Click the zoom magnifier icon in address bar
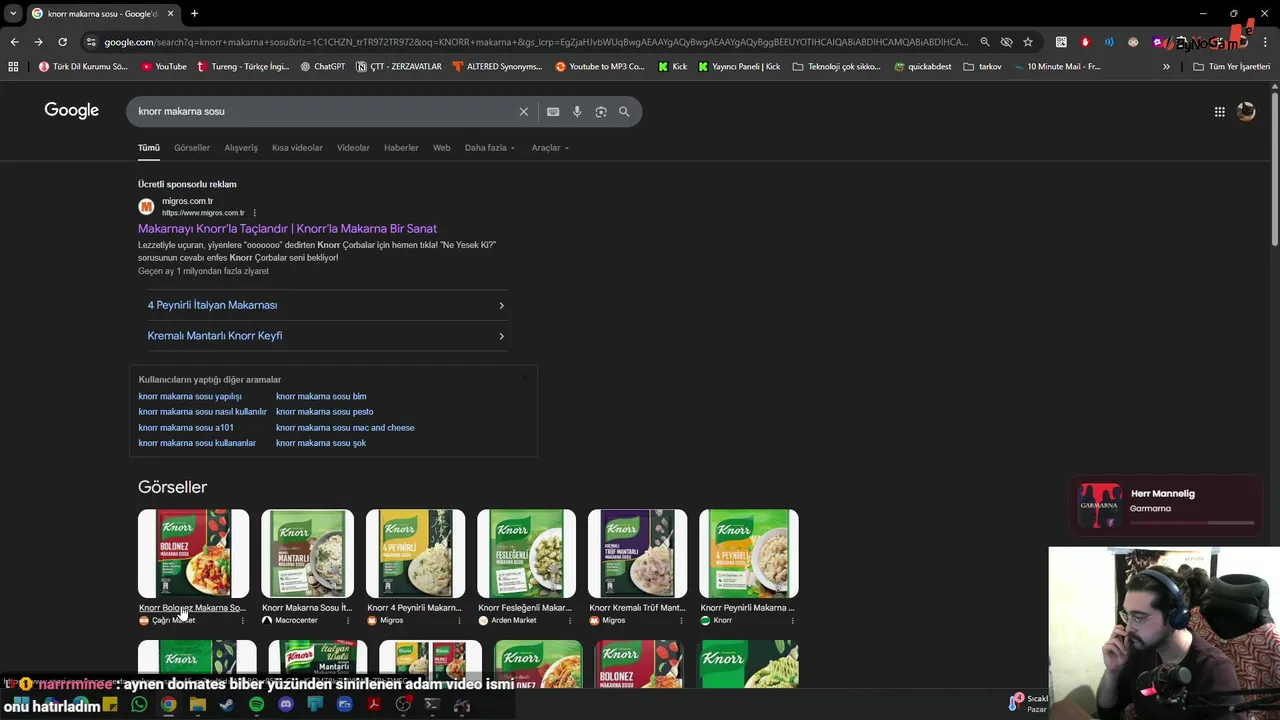 click(x=985, y=42)
